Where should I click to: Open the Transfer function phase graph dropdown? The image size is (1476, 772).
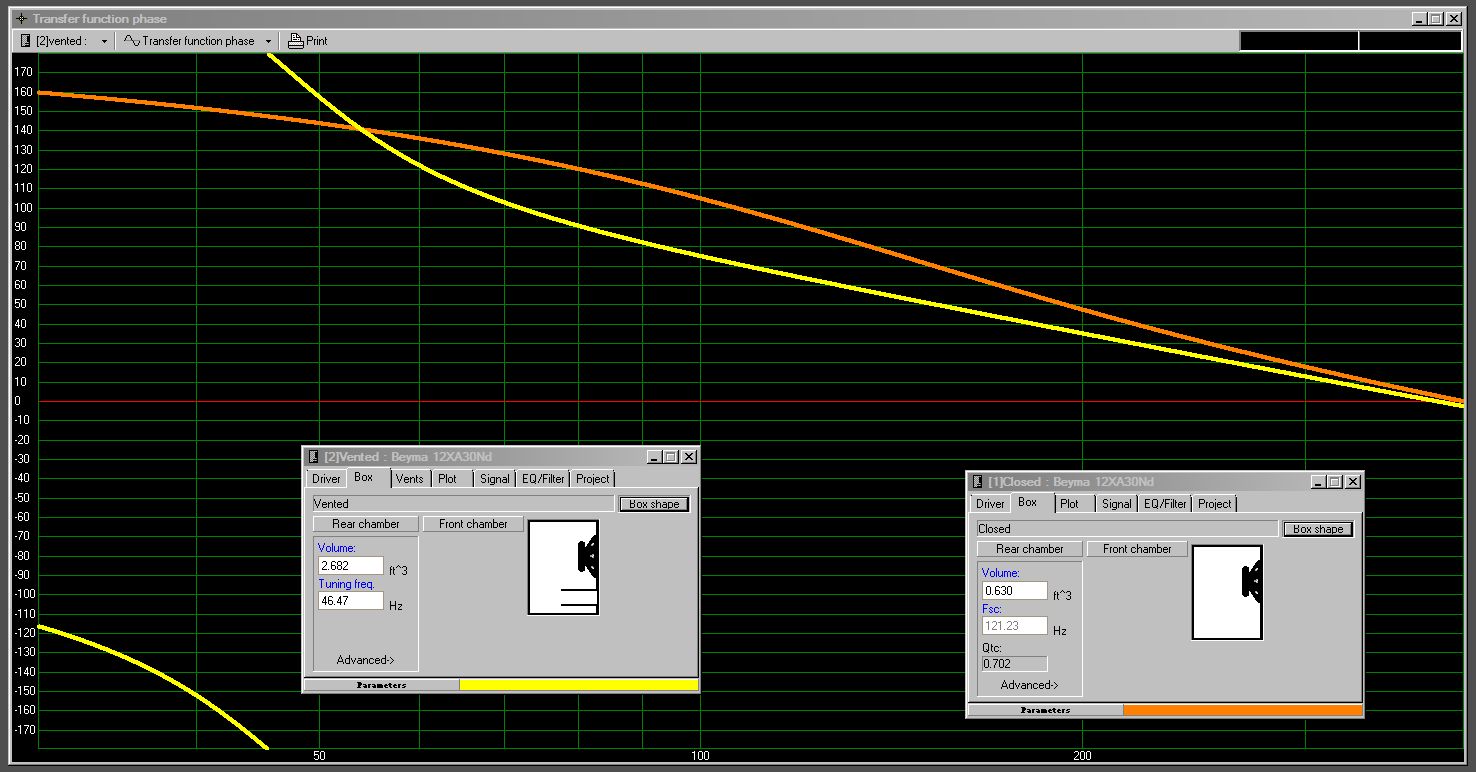coord(268,41)
